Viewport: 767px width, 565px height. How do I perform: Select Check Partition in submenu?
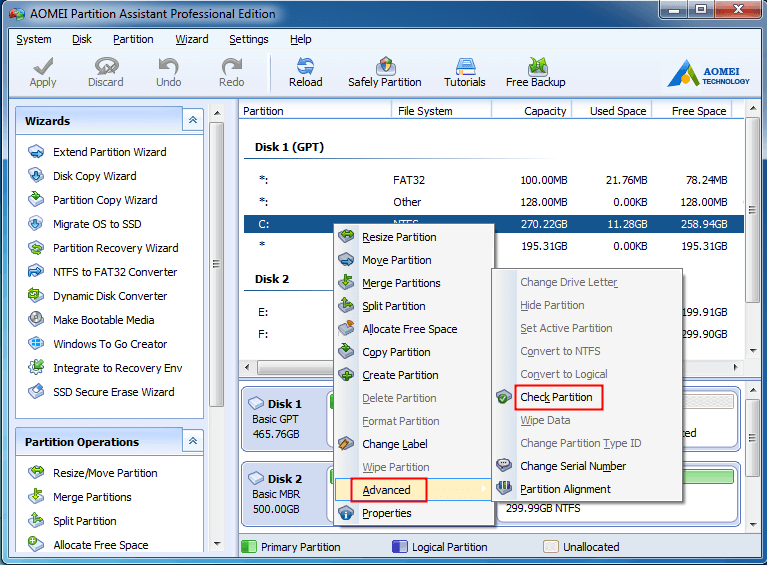587,397
